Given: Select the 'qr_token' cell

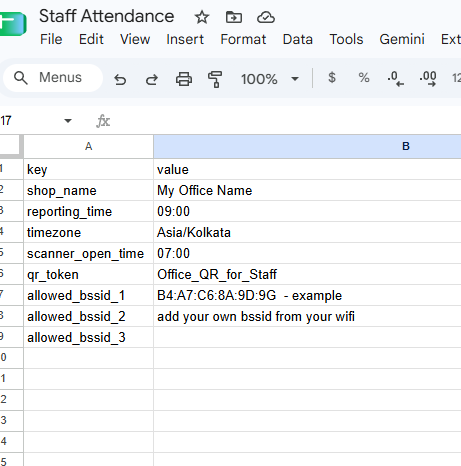Looking at the screenshot, I should [89, 274].
